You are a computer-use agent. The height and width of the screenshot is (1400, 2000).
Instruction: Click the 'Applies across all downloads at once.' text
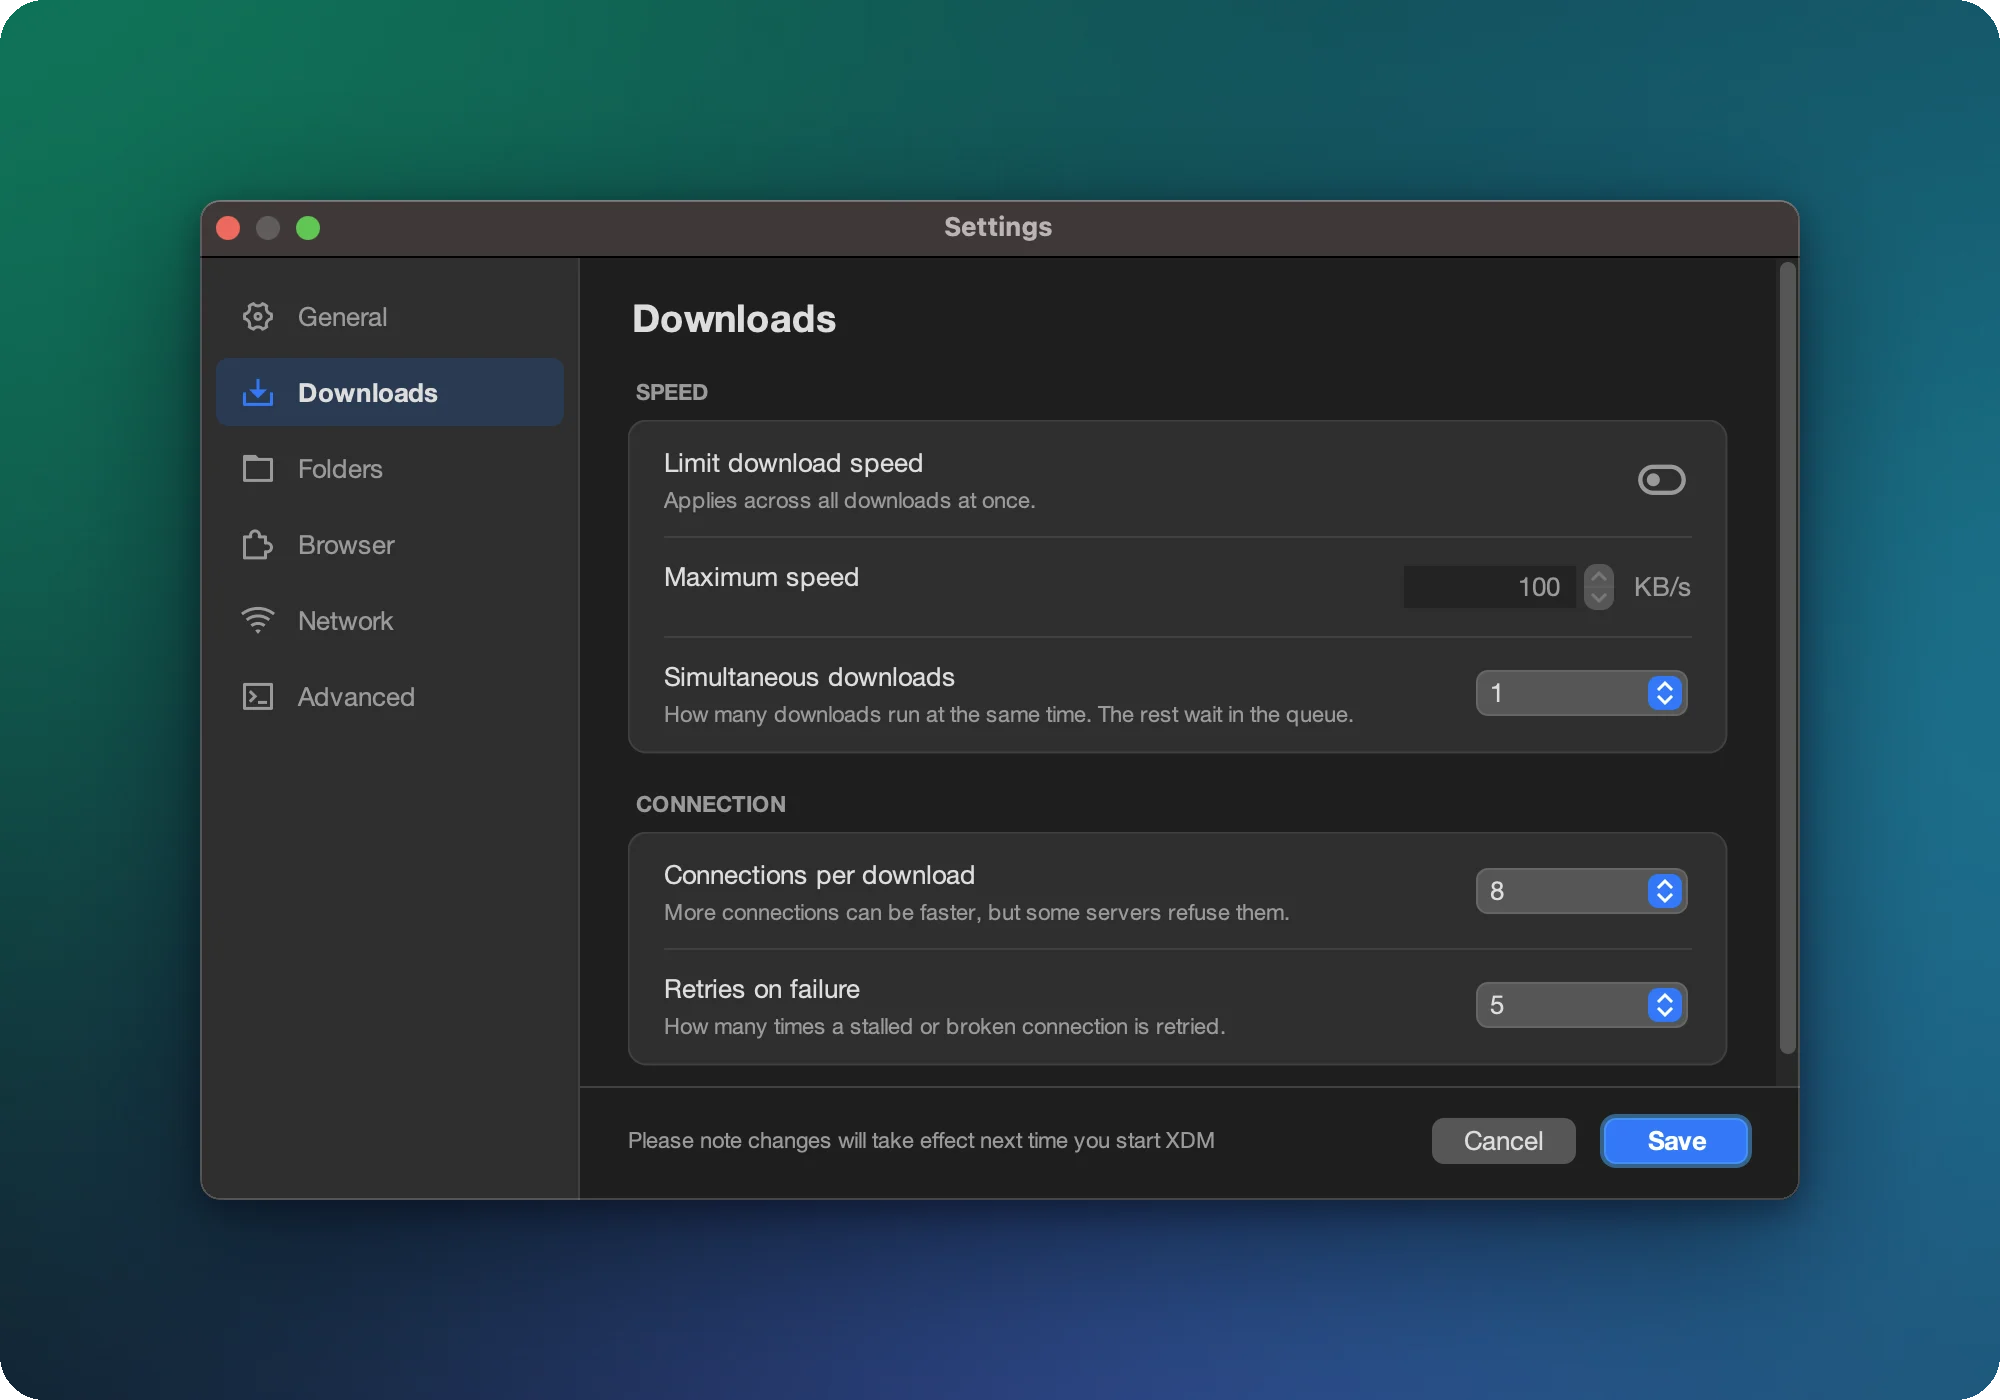coord(849,500)
